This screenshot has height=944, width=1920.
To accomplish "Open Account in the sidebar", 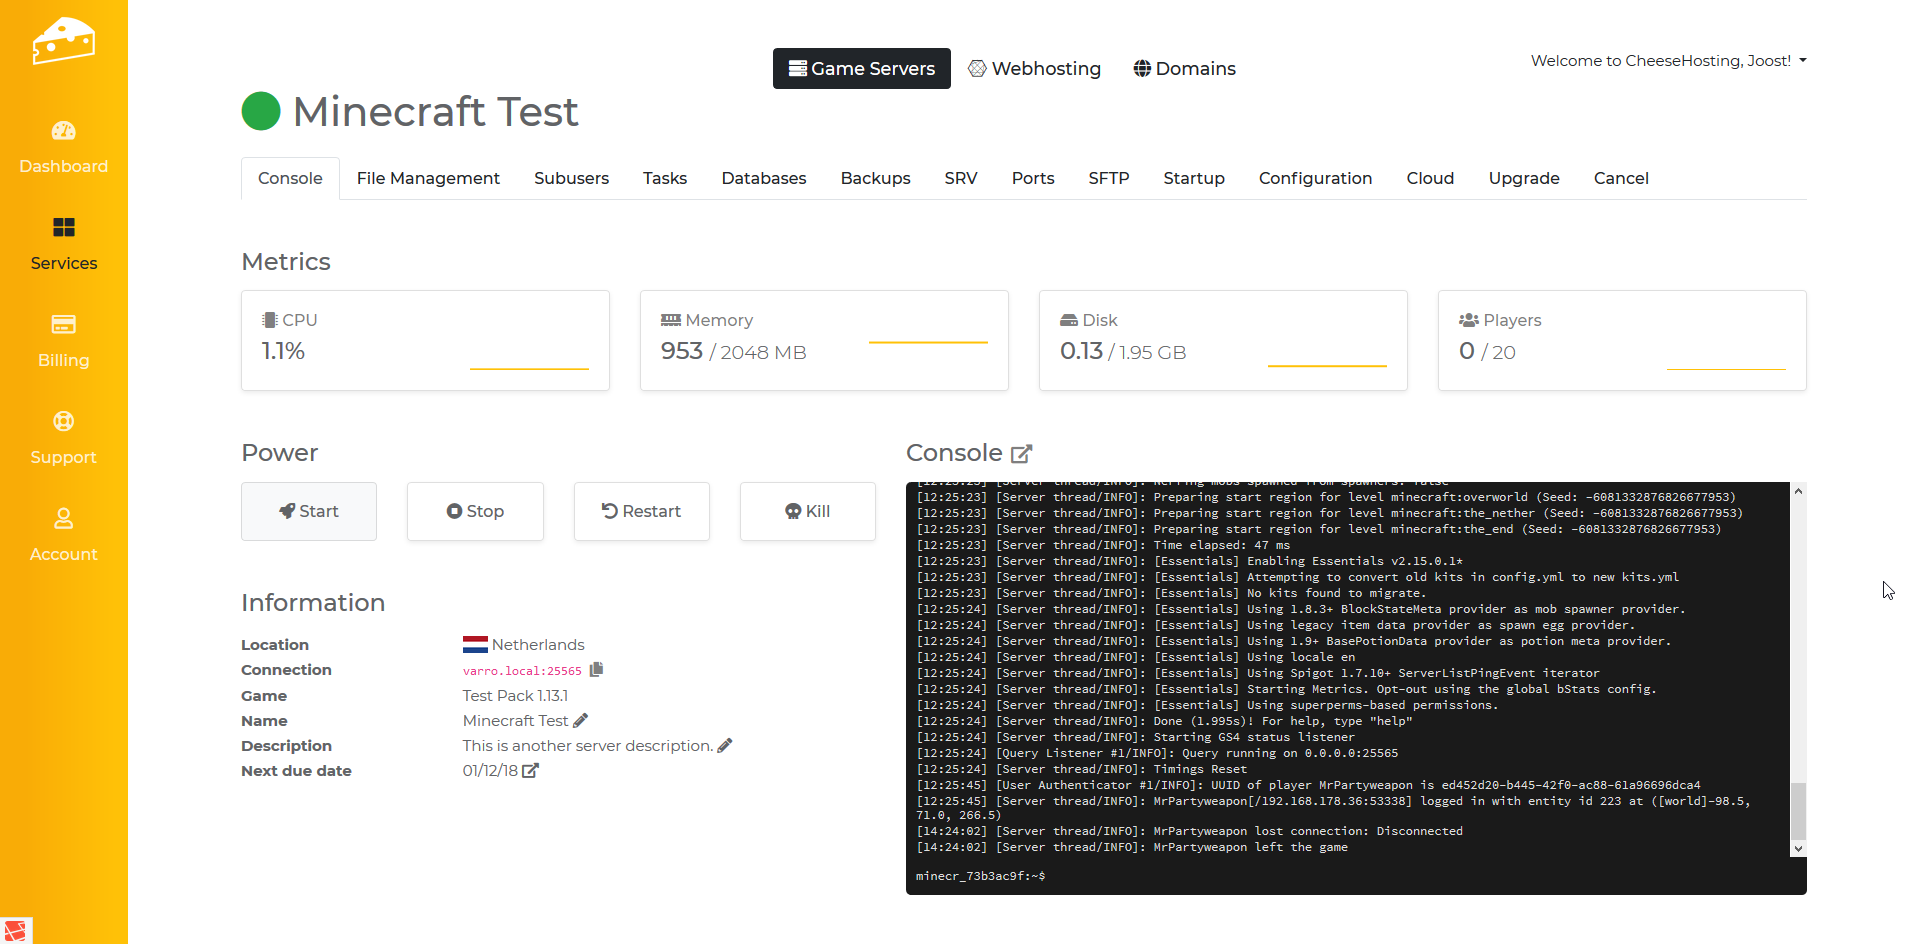I will (63, 535).
